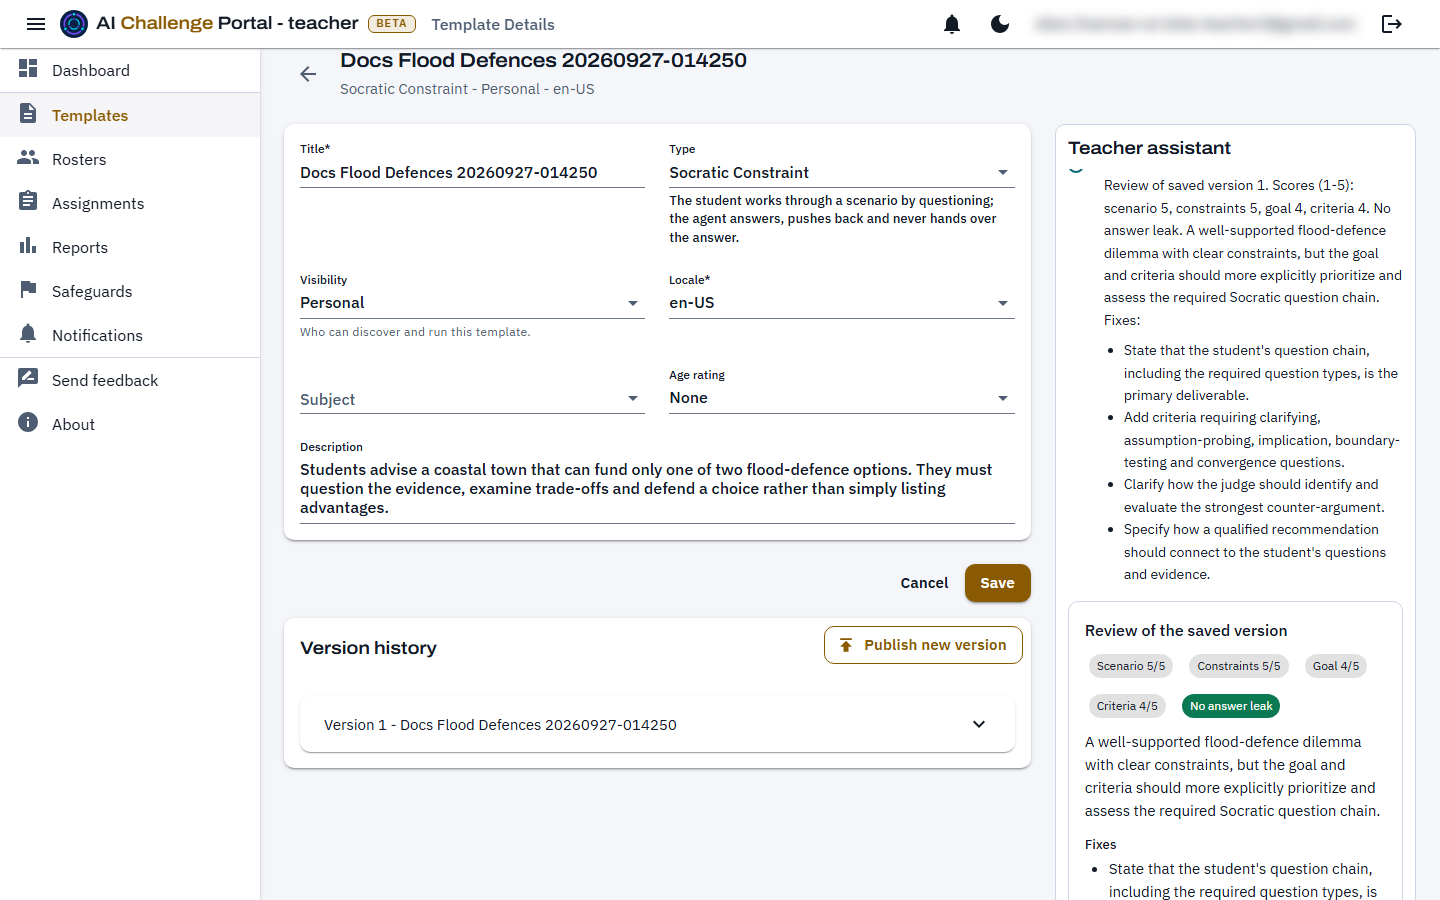Save the template changes
Screen dimensions: 1440x900
click(x=997, y=583)
